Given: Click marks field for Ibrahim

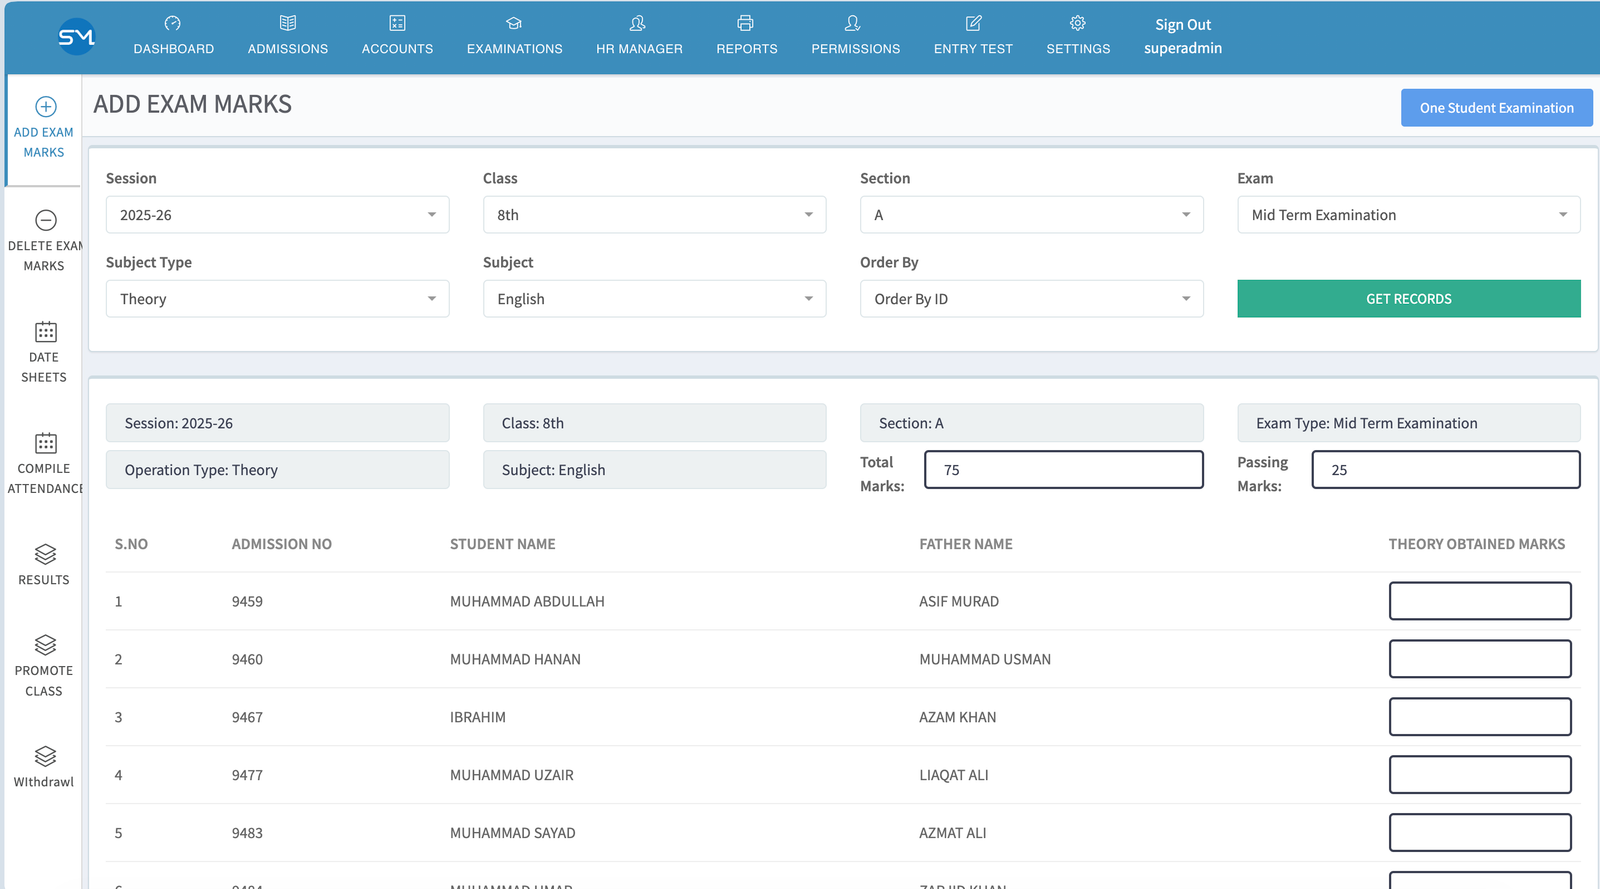Looking at the screenshot, I should click(1480, 717).
